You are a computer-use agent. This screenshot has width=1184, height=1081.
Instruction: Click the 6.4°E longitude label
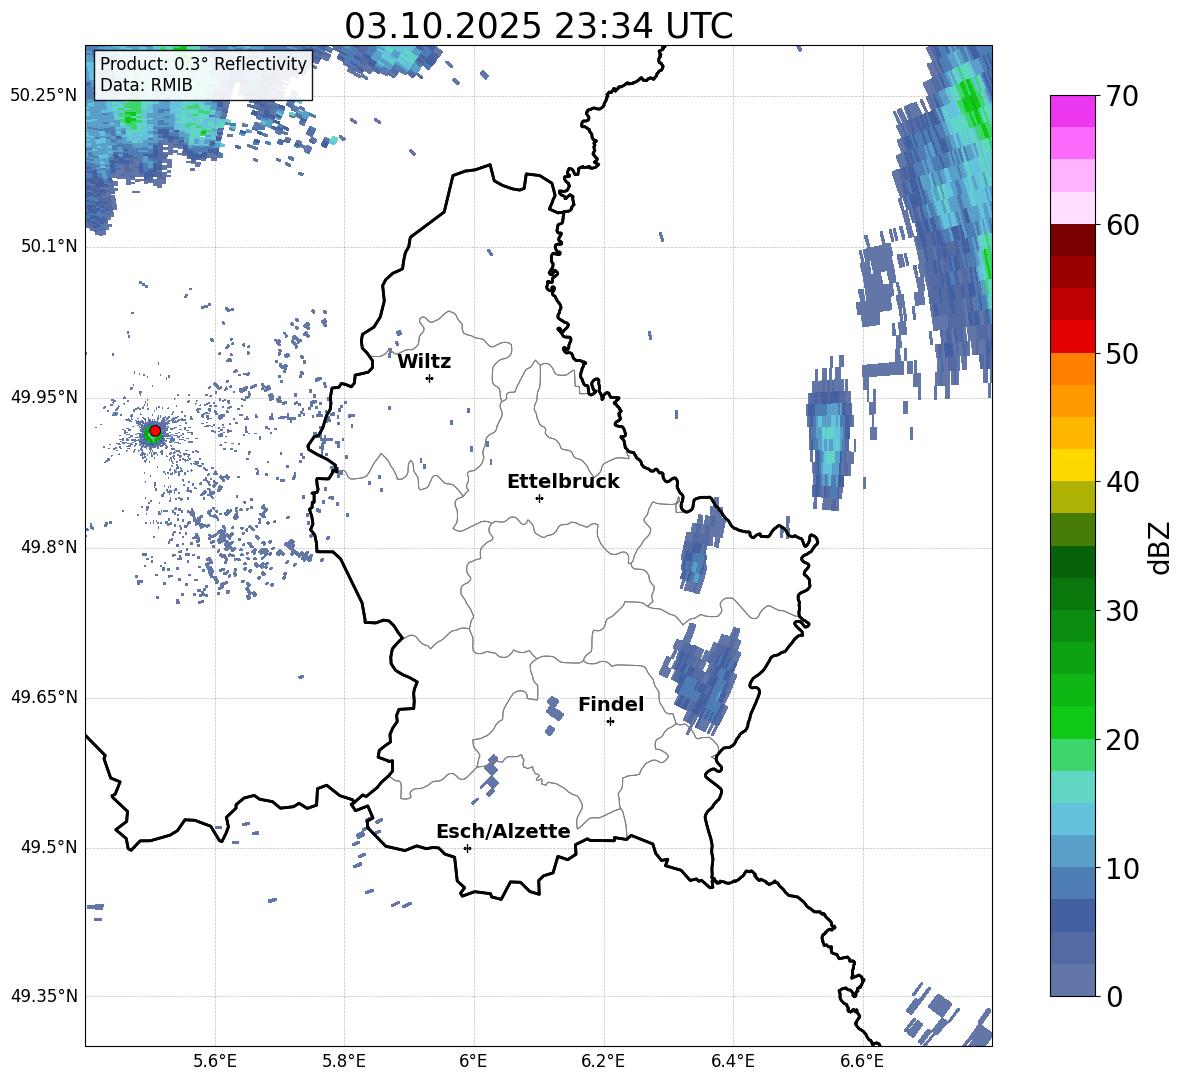(x=732, y=1062)
